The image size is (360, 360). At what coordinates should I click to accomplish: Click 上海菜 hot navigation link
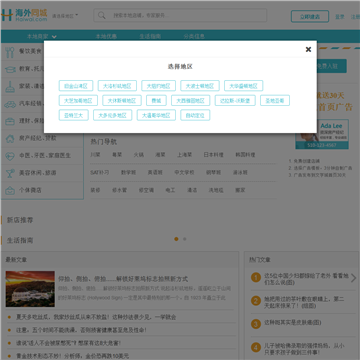[184, 155]
